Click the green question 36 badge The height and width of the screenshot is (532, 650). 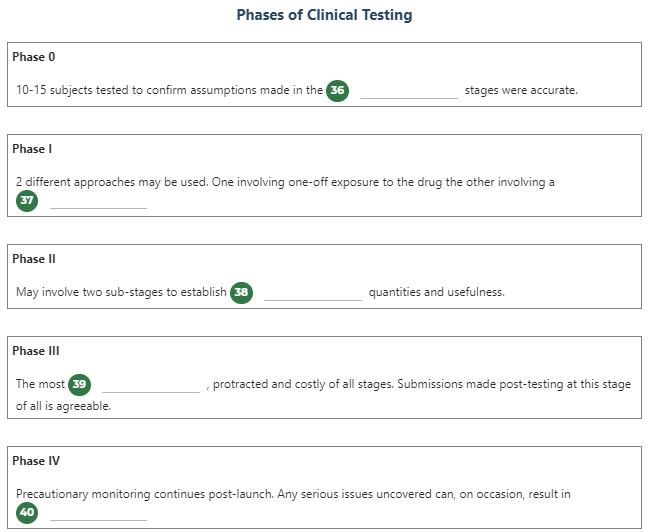coord(338,90)
